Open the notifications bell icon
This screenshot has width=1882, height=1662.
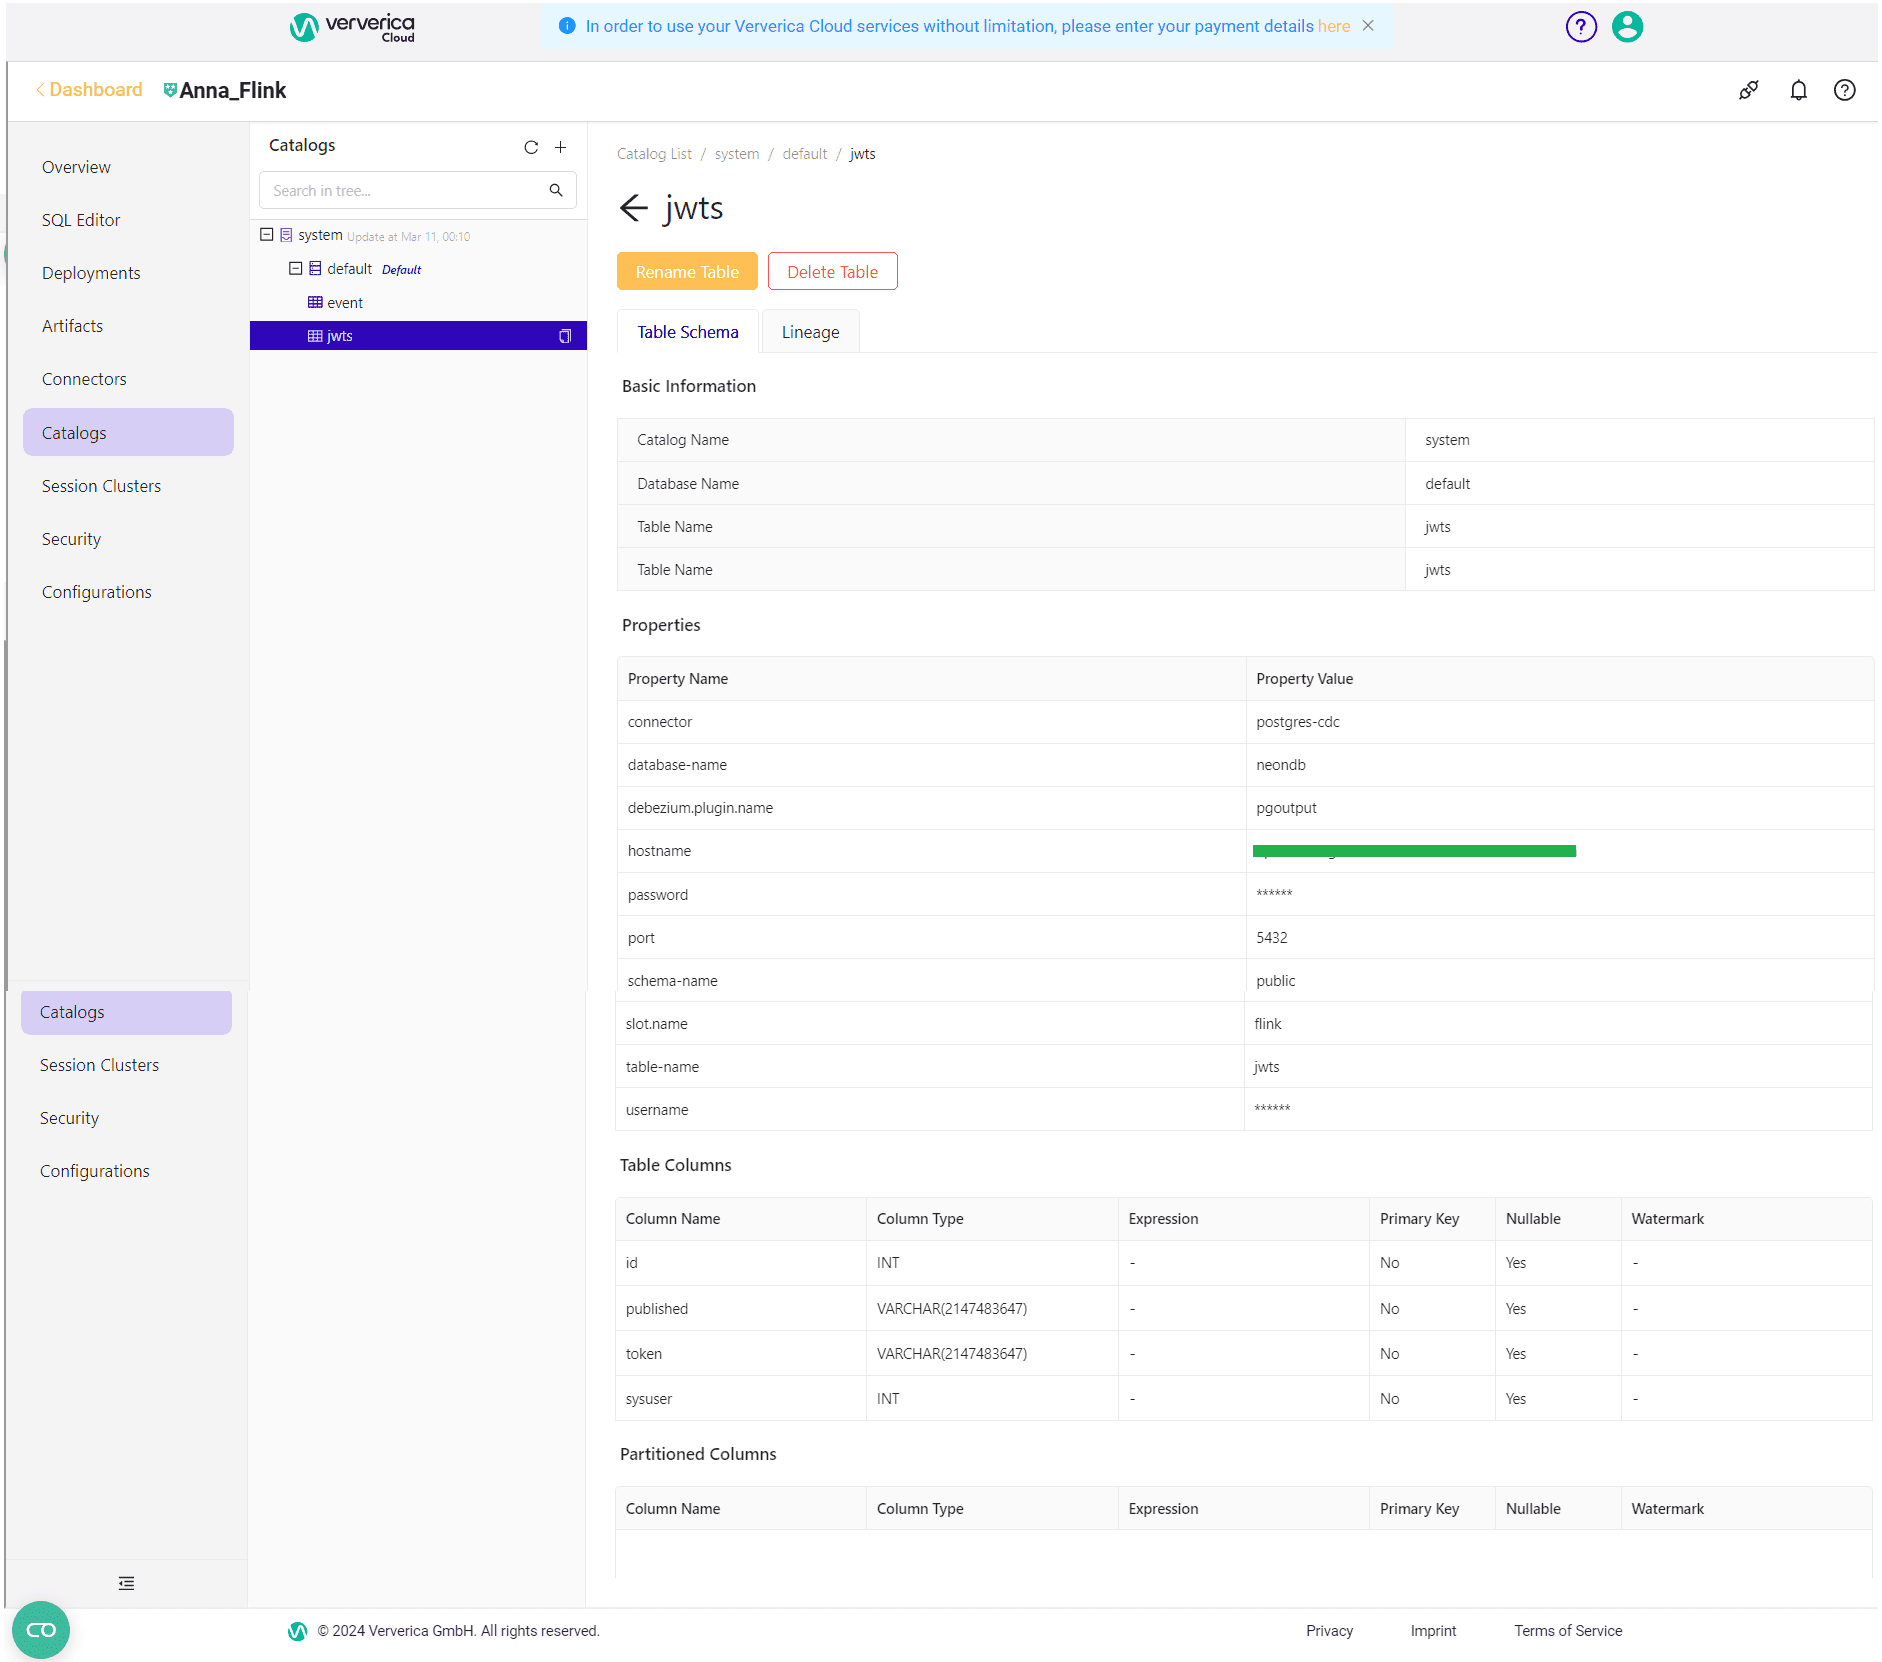click(1798, 90)
